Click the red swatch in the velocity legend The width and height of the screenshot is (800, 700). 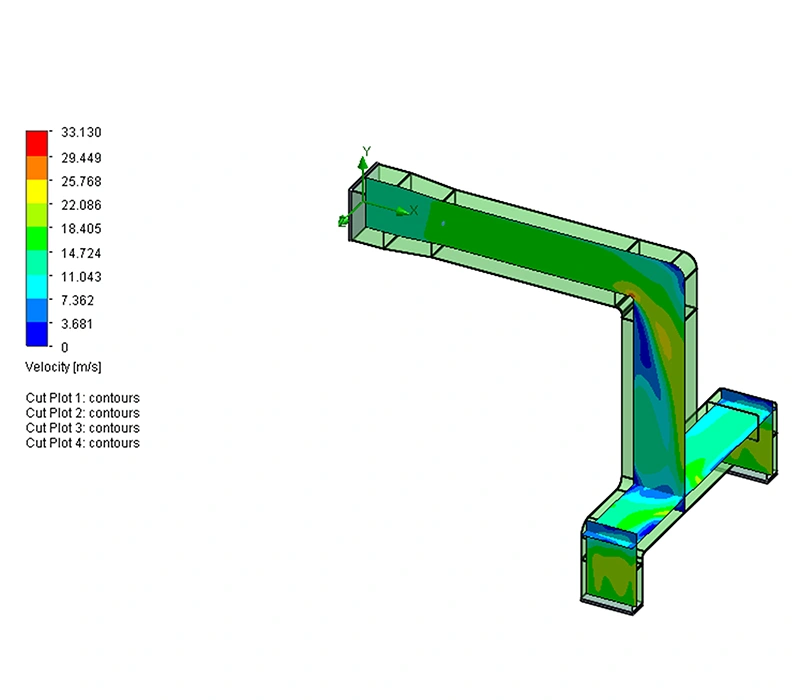tap(37, 141)
